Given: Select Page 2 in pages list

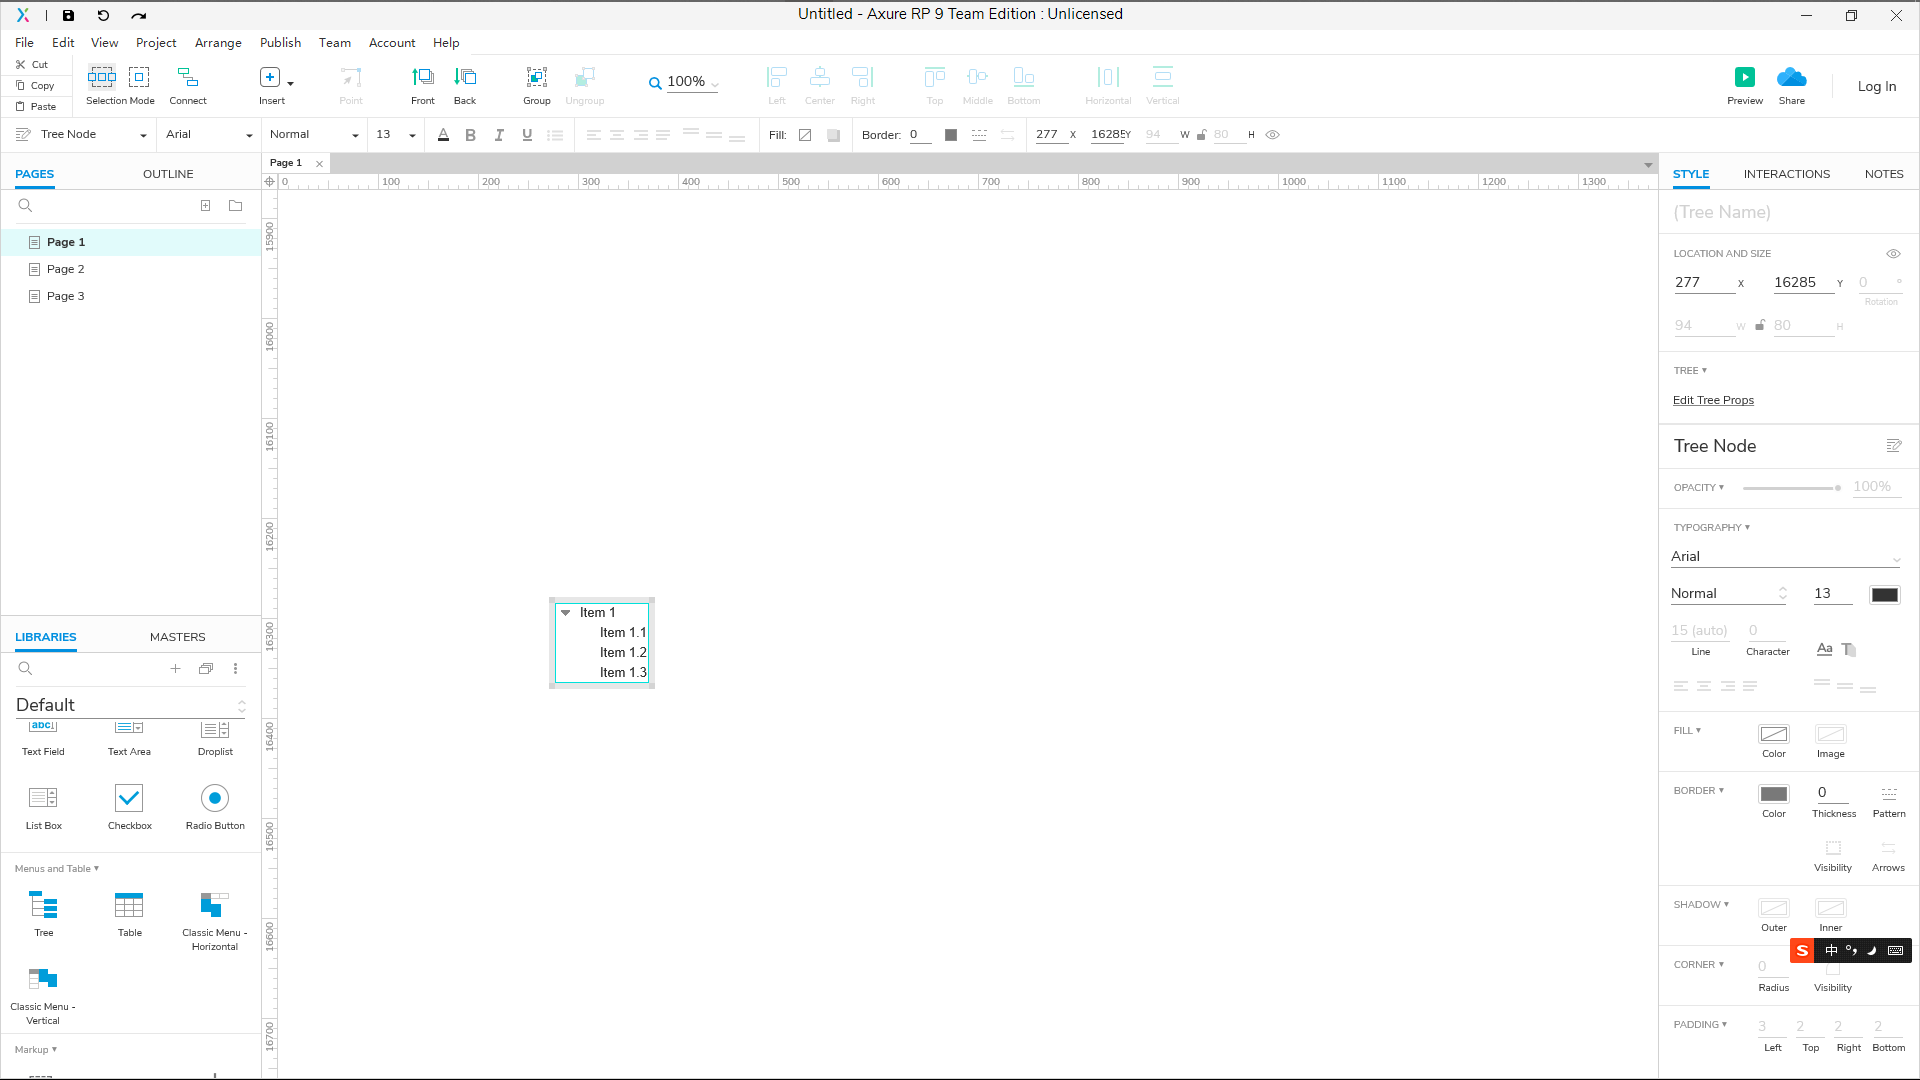Looking at the screenshot, I should [x=65, y=270].
